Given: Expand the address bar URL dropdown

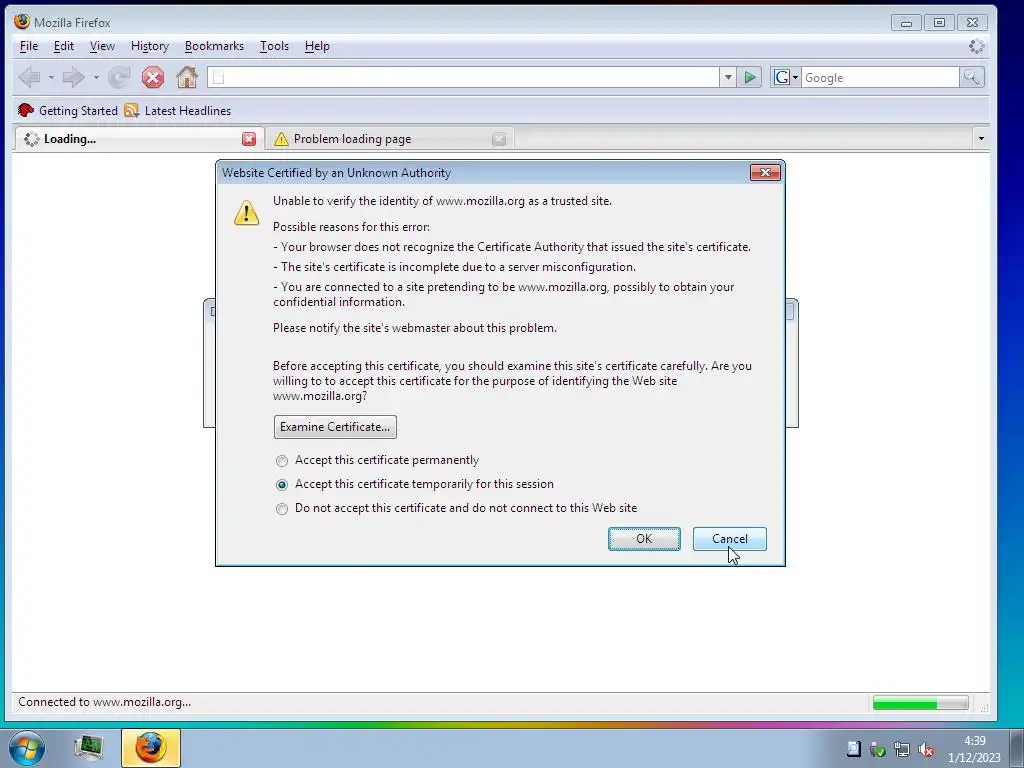Looking at the screenshot, I should (728, 78).
